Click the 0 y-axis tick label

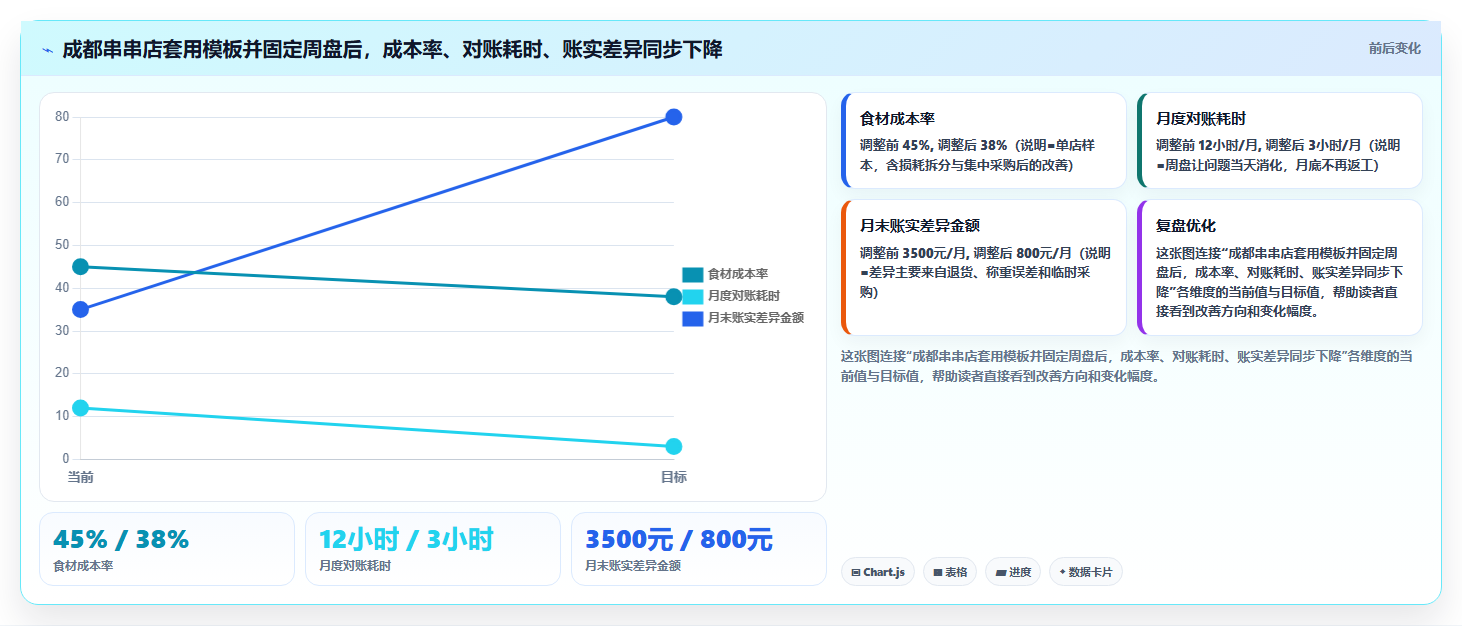(x=65, y=459)
